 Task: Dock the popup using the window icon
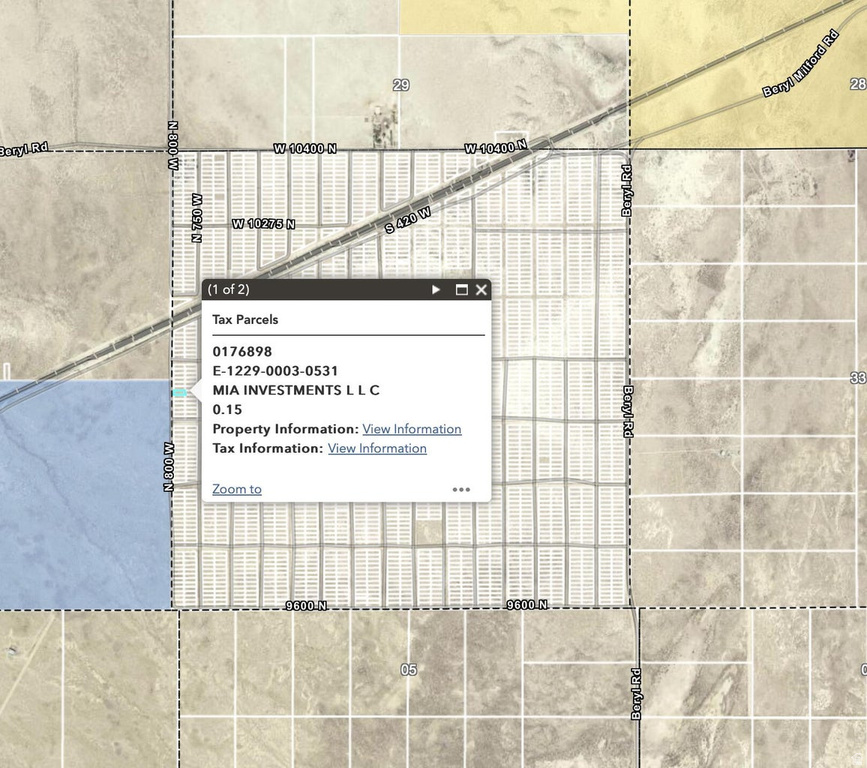(x=460, y=289)
